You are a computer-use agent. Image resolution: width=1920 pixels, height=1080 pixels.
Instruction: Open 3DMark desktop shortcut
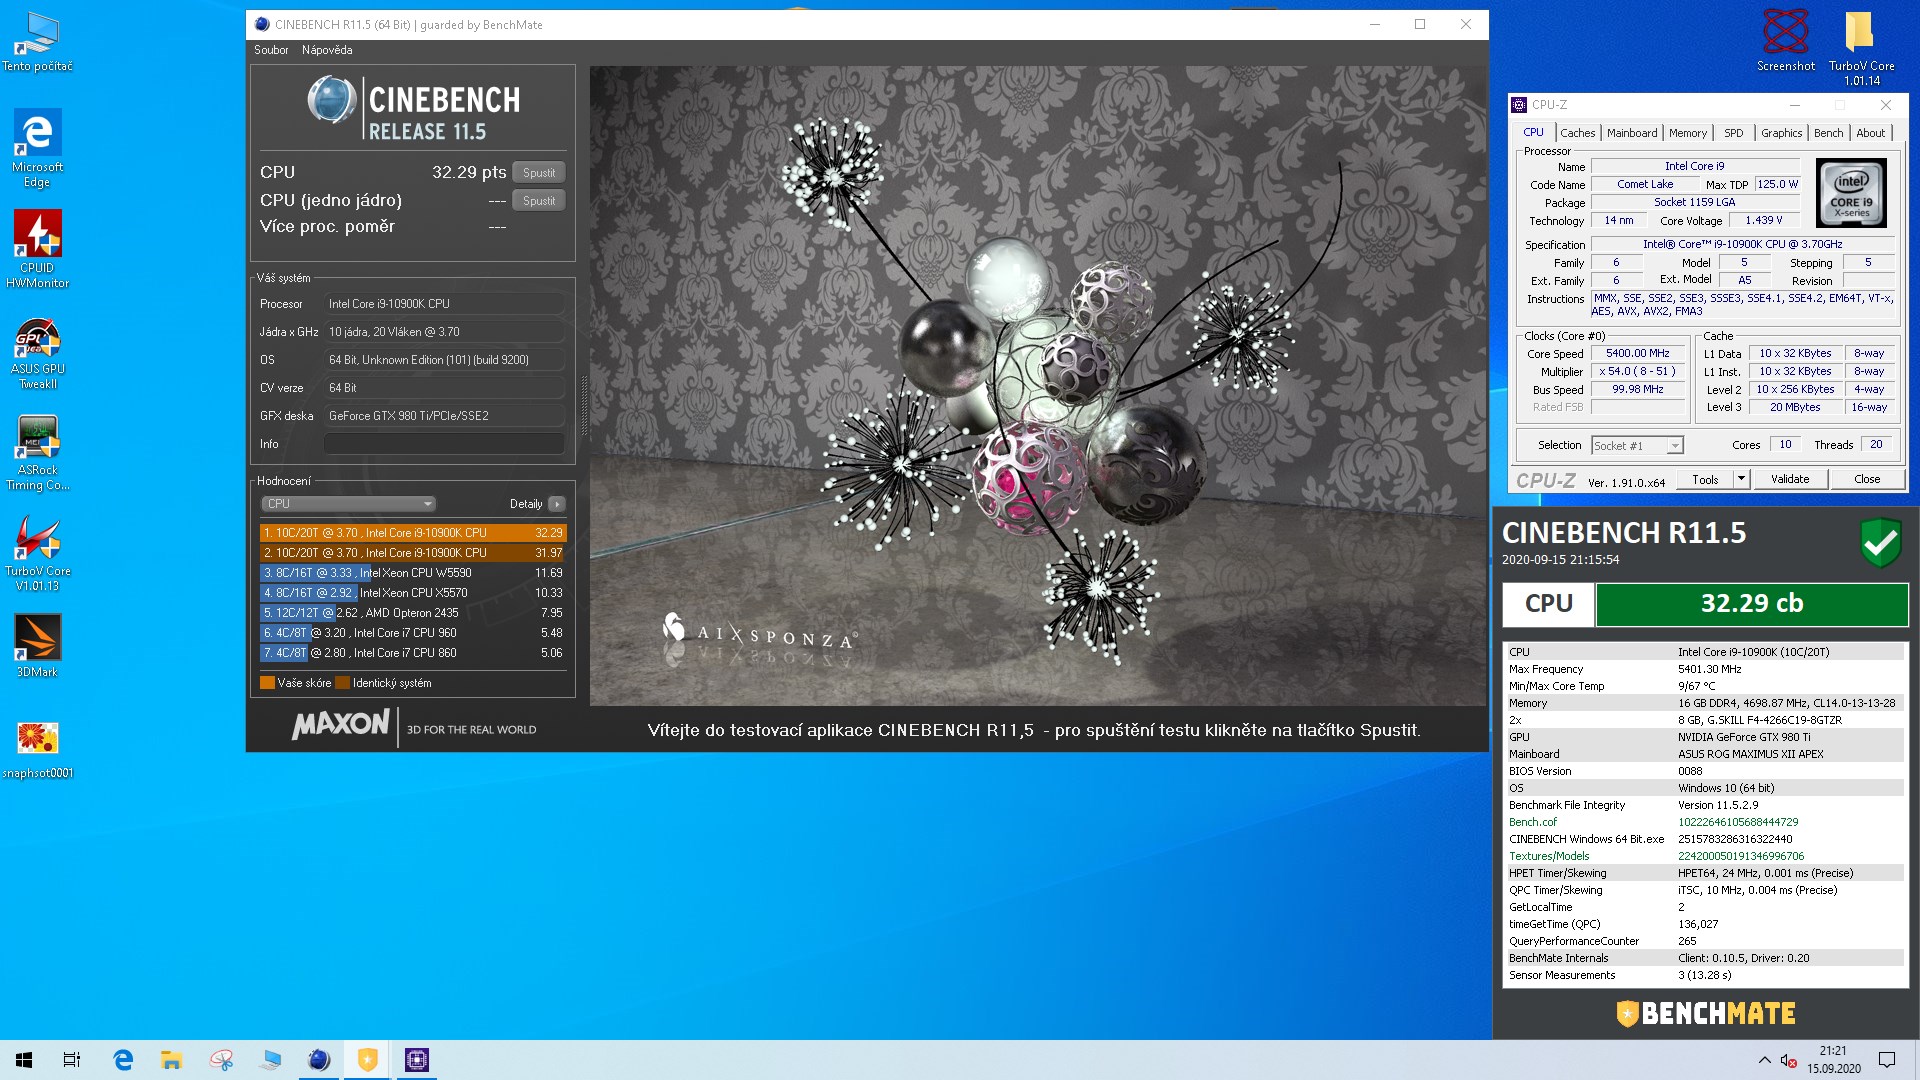[x=37, y=645]
